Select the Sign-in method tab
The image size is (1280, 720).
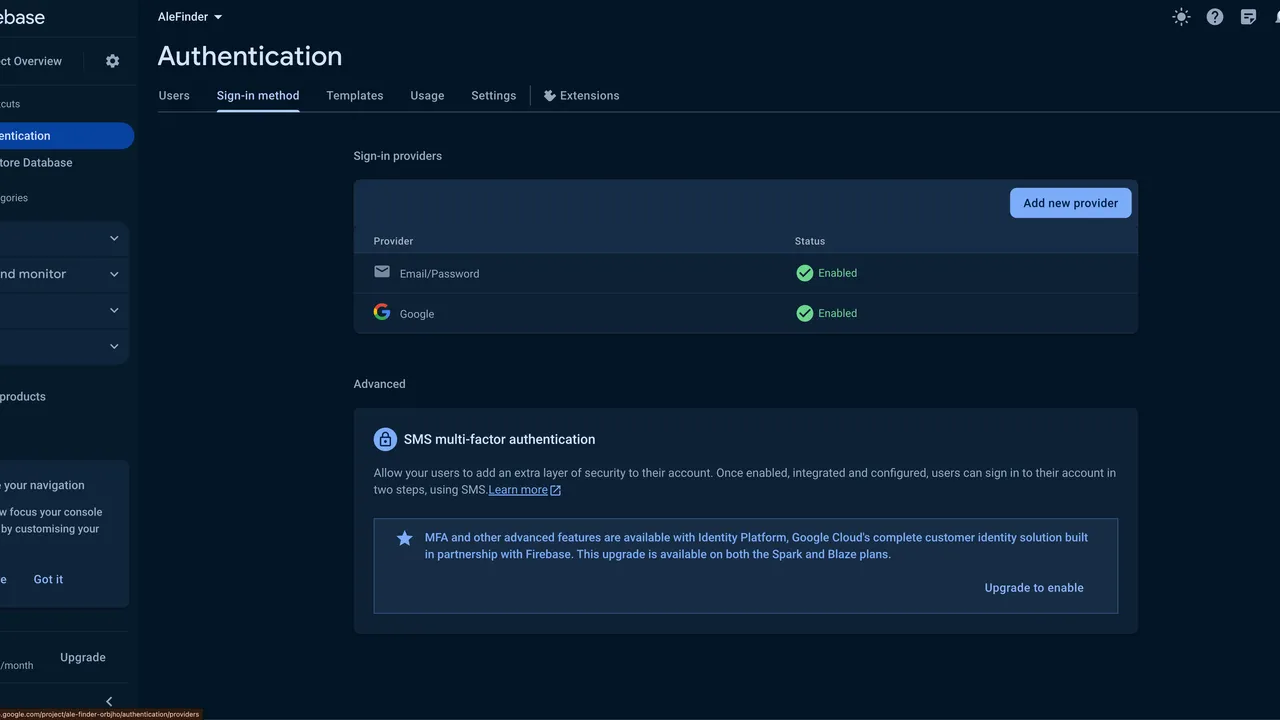click(x=258, y=96)
